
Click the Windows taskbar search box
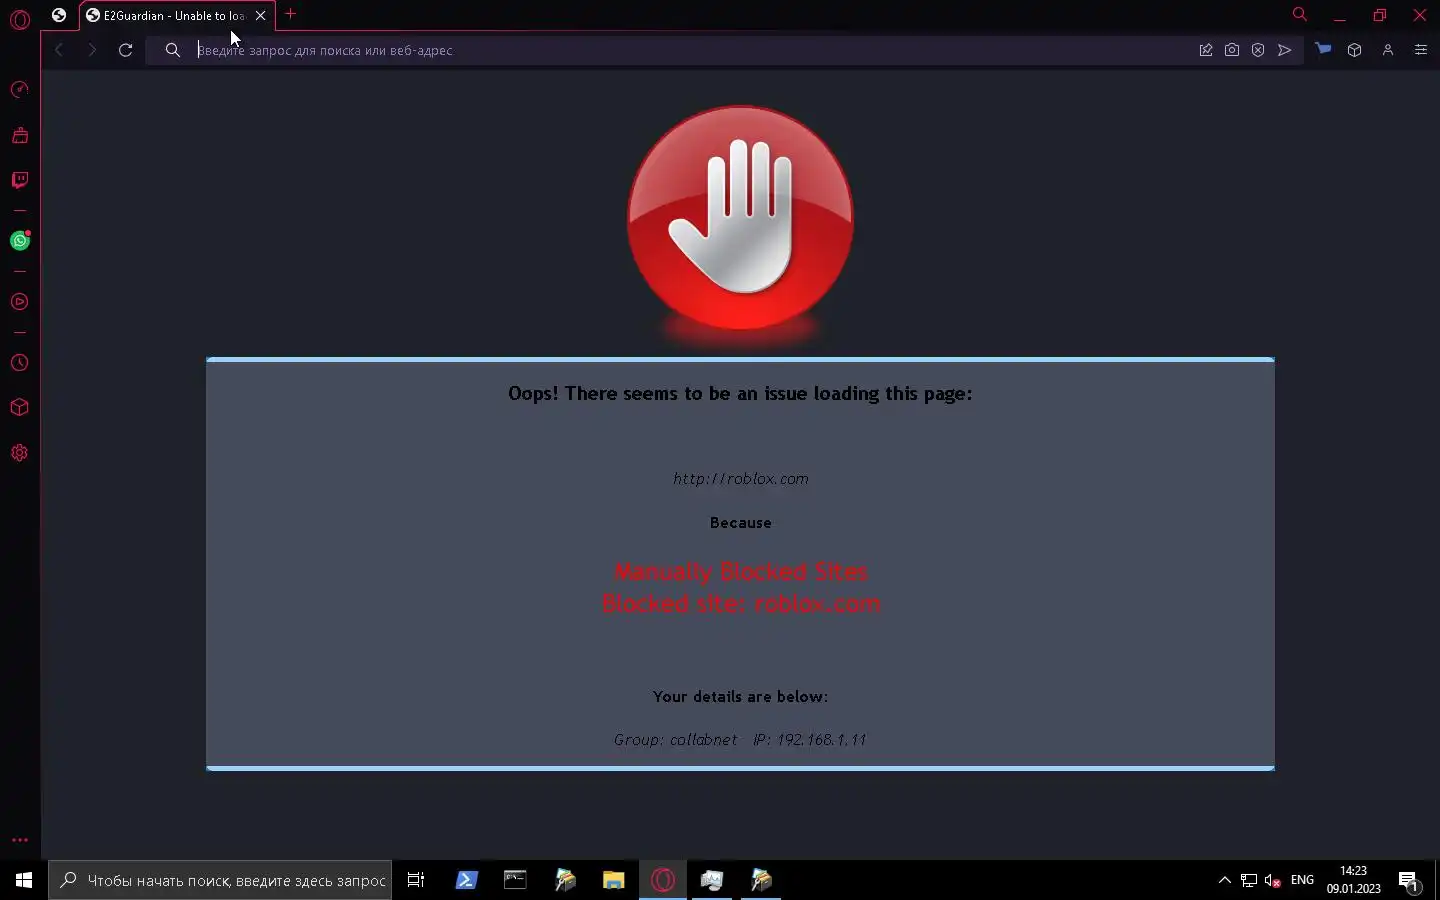point(220,880)
